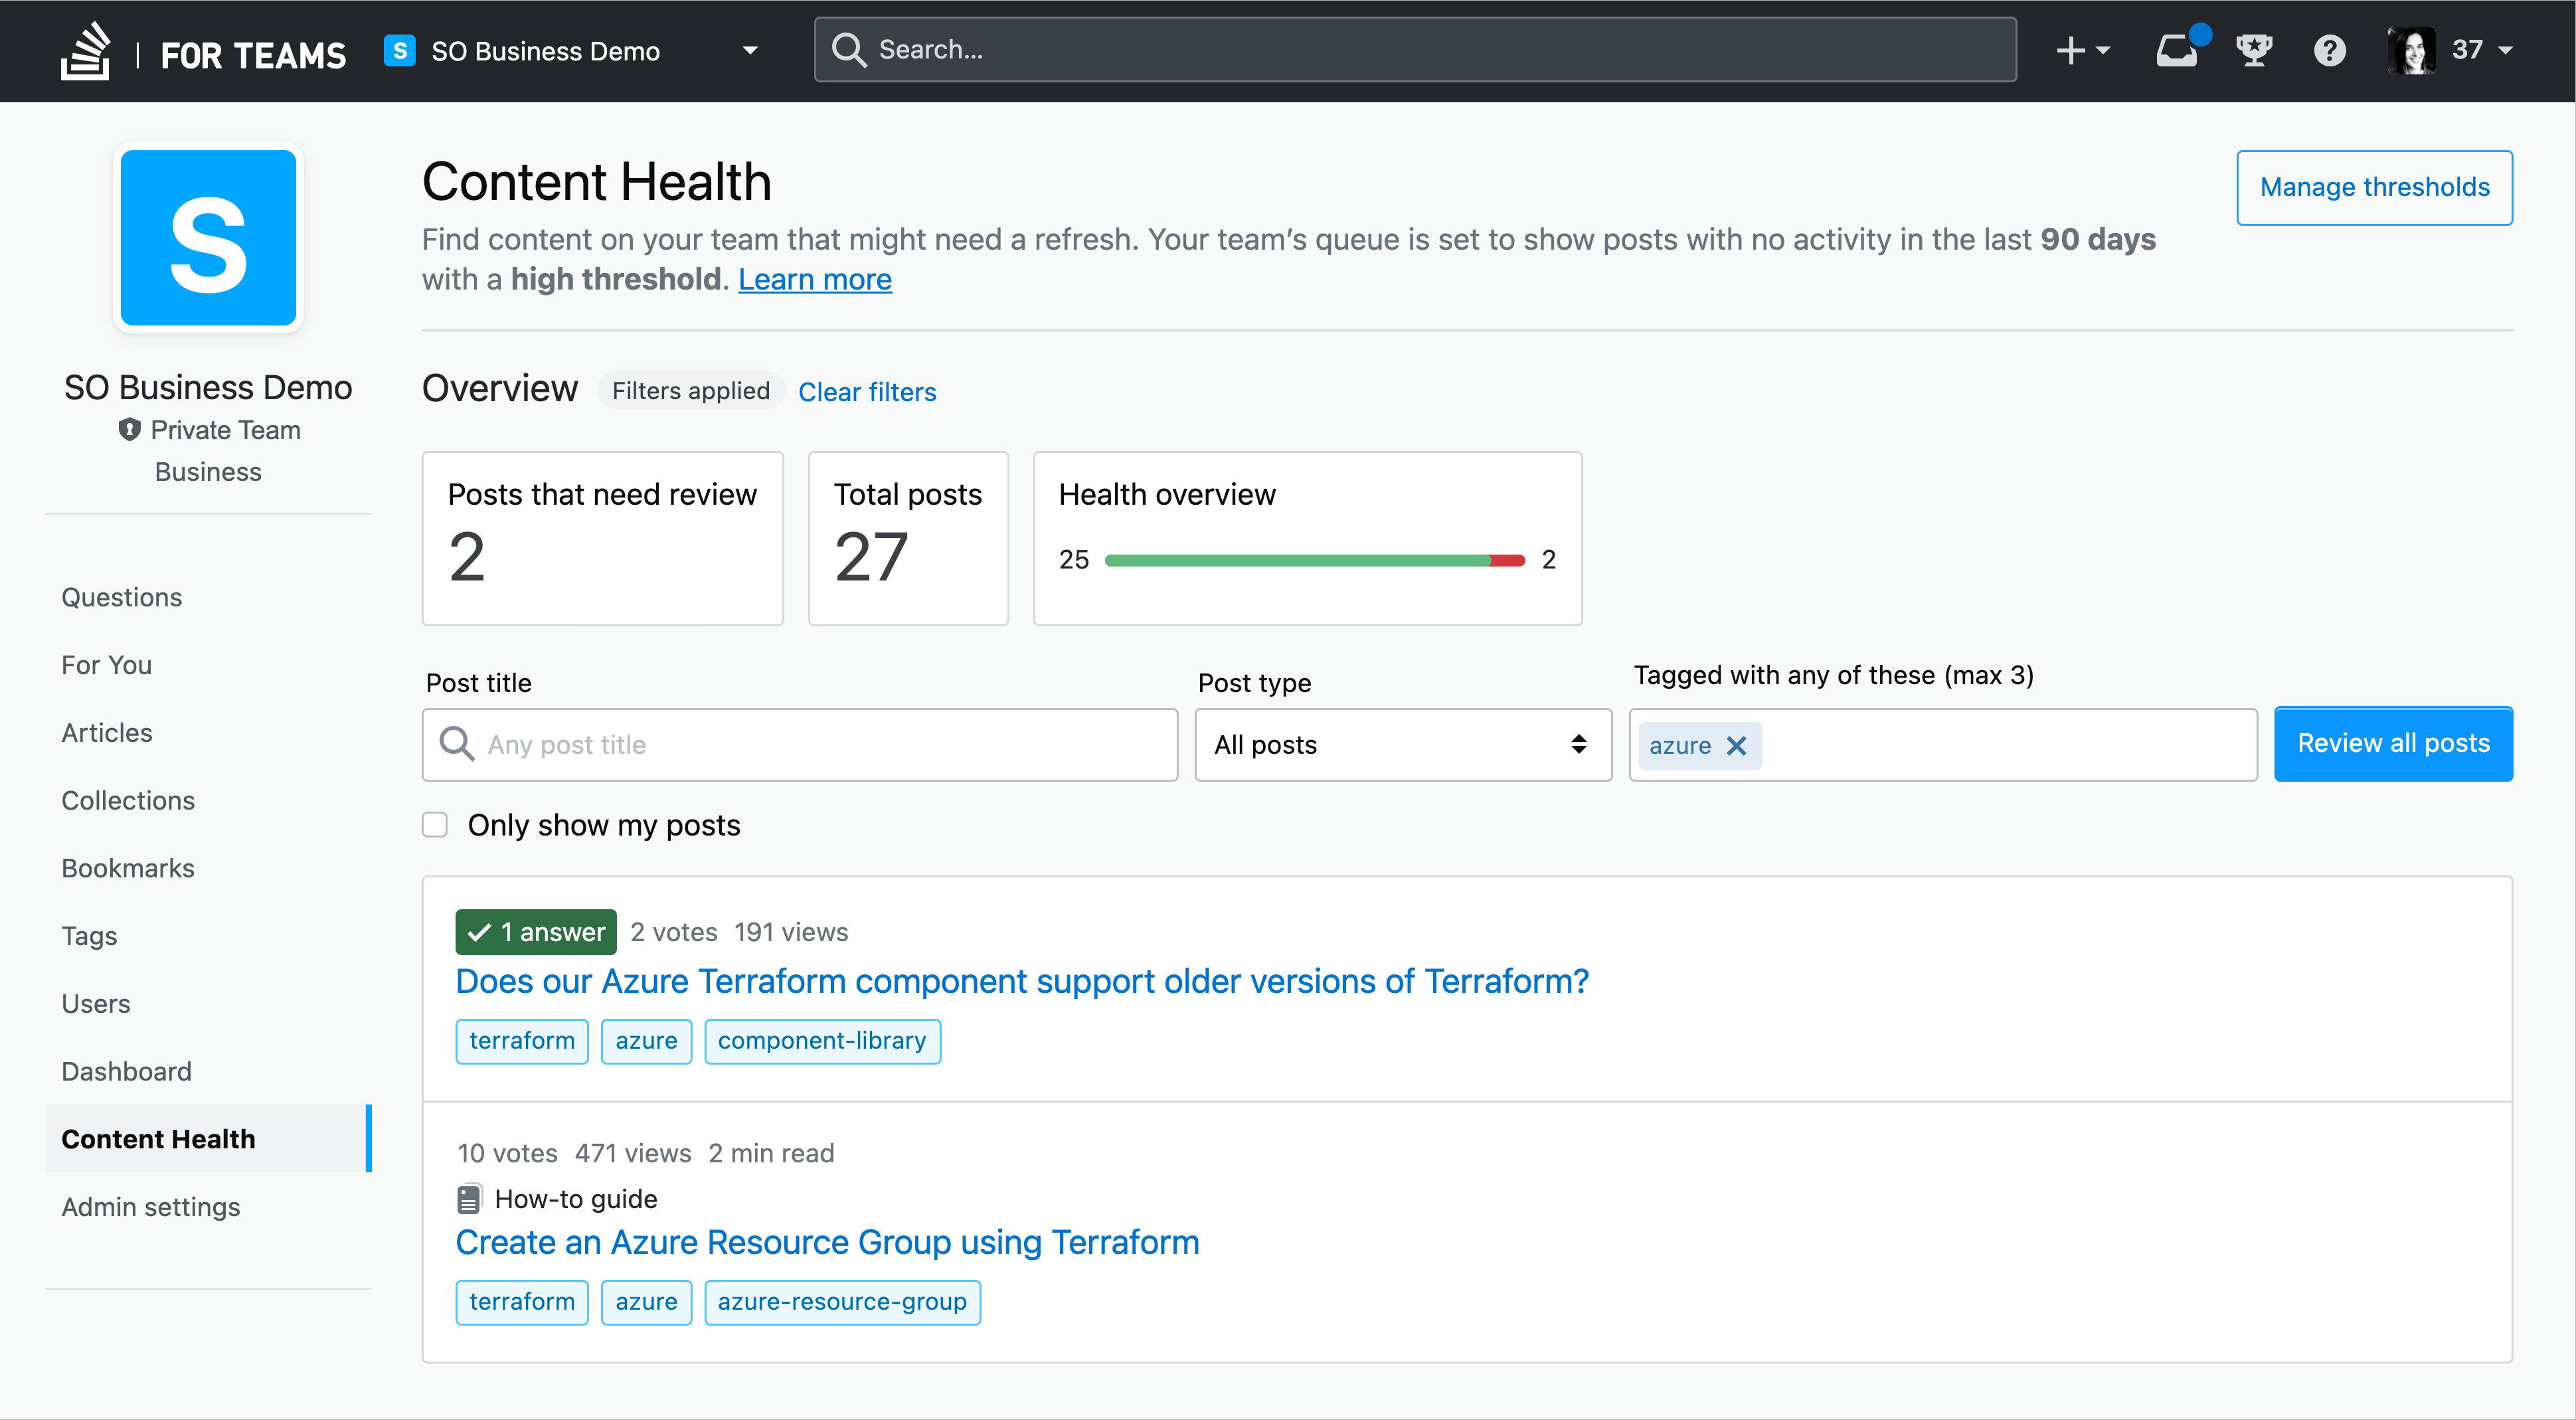Click the How-to guide document icon
The height and width of the screenshot is (1420, 2576).
click(469, 1199)
